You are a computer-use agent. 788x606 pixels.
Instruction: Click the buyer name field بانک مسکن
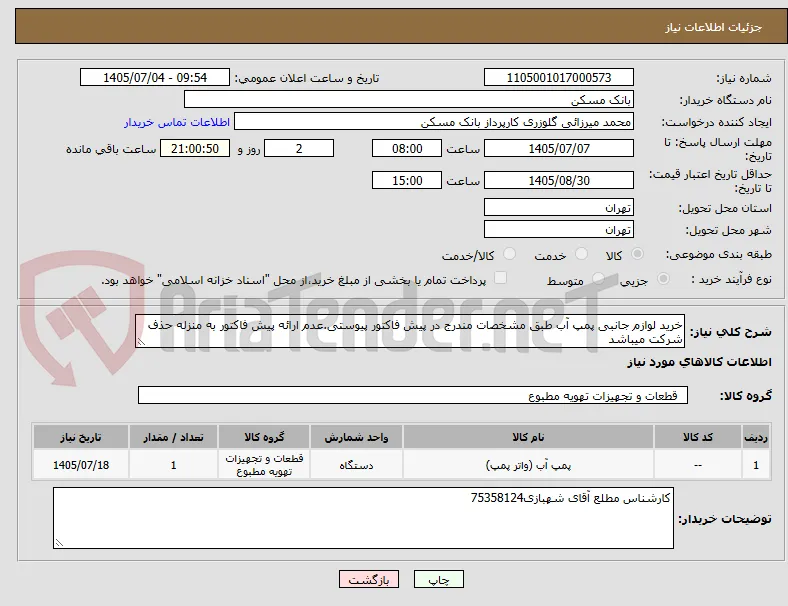click(x=409, y=99)
